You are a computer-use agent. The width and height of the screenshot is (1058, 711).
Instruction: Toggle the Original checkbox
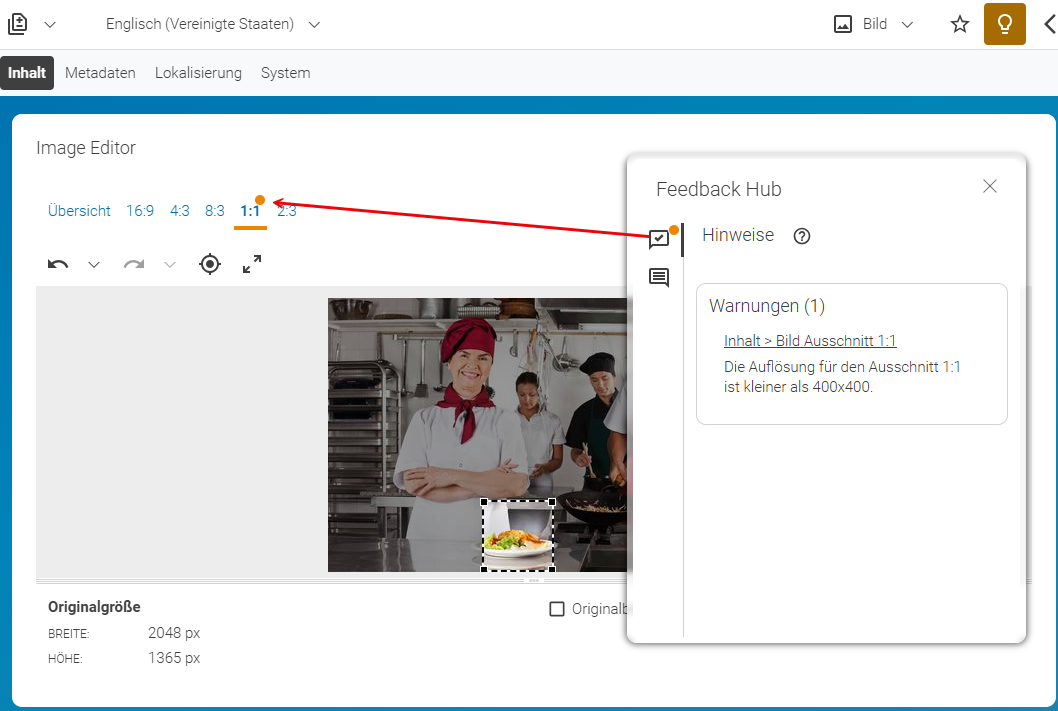pos(557,609)
